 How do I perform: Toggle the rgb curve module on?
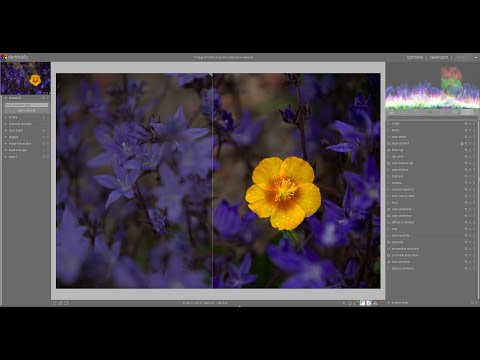[x=389, y=157]
